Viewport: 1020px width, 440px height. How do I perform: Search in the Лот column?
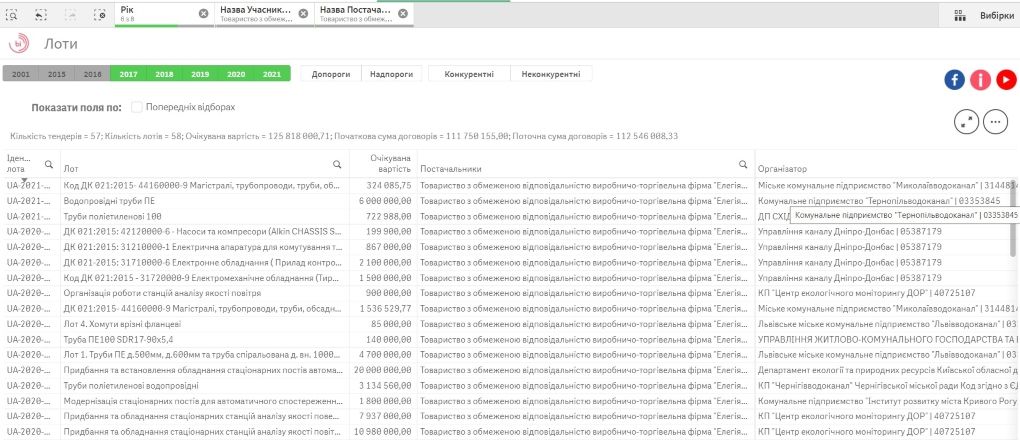coord(338,164)
